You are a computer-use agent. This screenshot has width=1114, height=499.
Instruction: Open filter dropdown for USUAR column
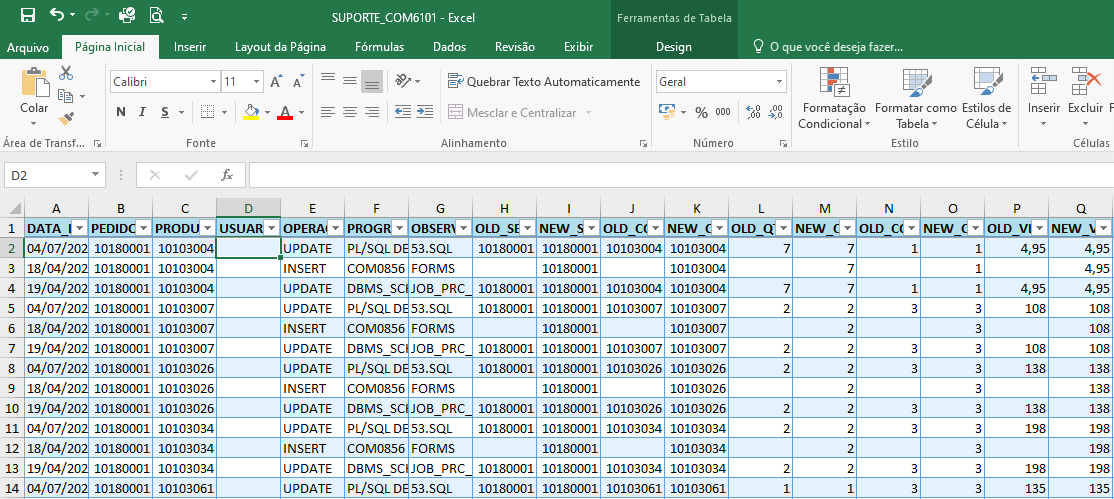point(271,228)
